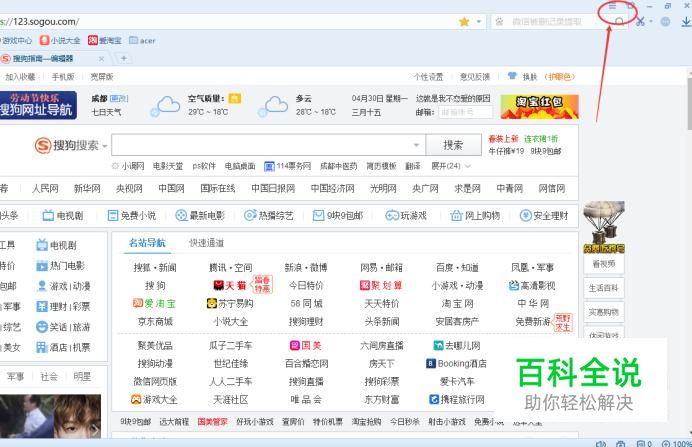
Task: Open 新华网 from the news sites row
Action: pos(87,188)
